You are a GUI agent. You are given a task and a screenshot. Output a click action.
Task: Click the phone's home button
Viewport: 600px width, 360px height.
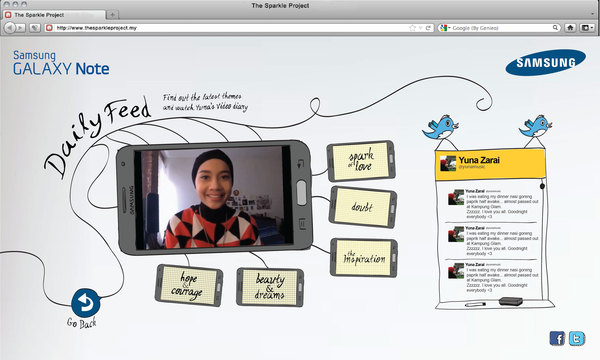[302, 192]
